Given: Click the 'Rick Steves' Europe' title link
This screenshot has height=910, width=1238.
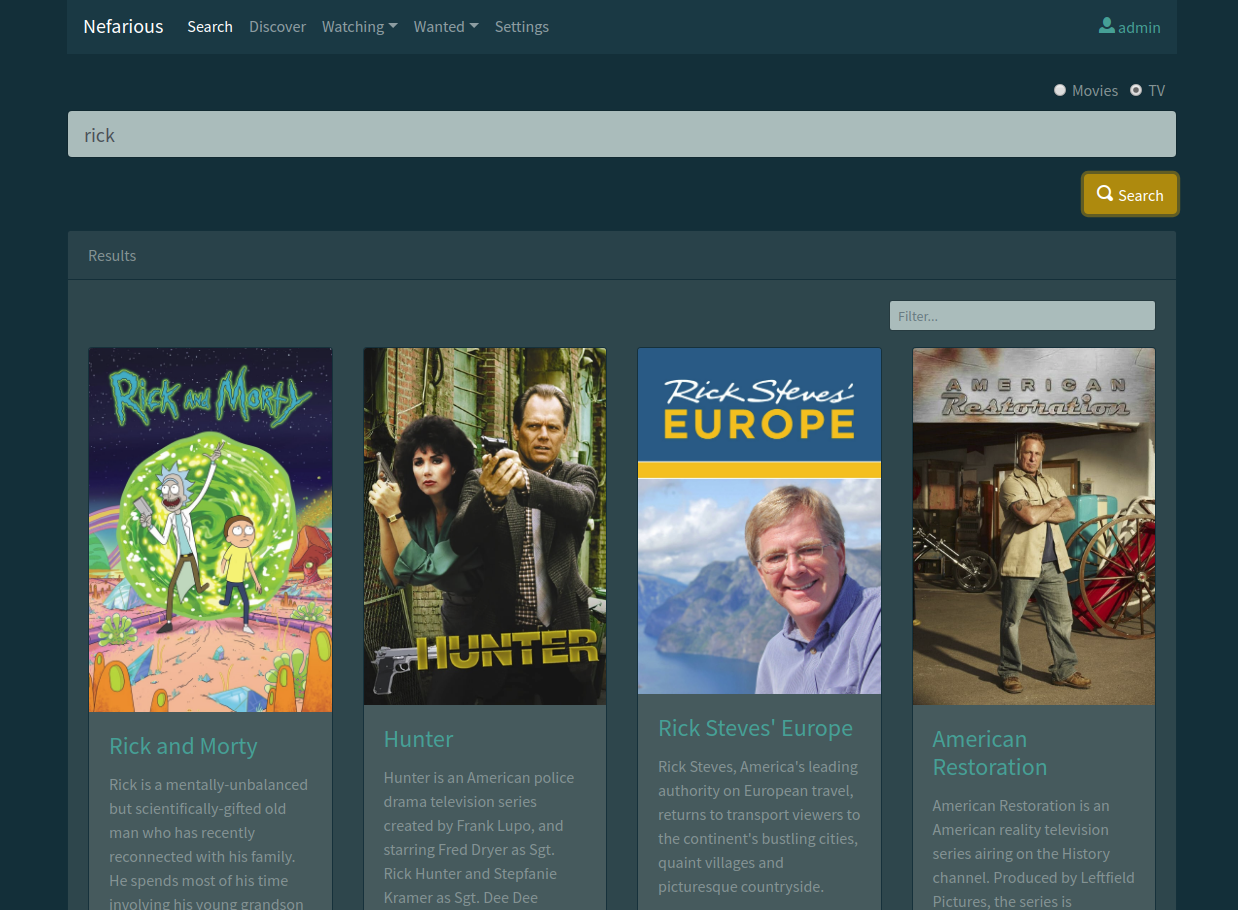Looking at the screenshot, I should pyautogui.click(x=755, y=728).
